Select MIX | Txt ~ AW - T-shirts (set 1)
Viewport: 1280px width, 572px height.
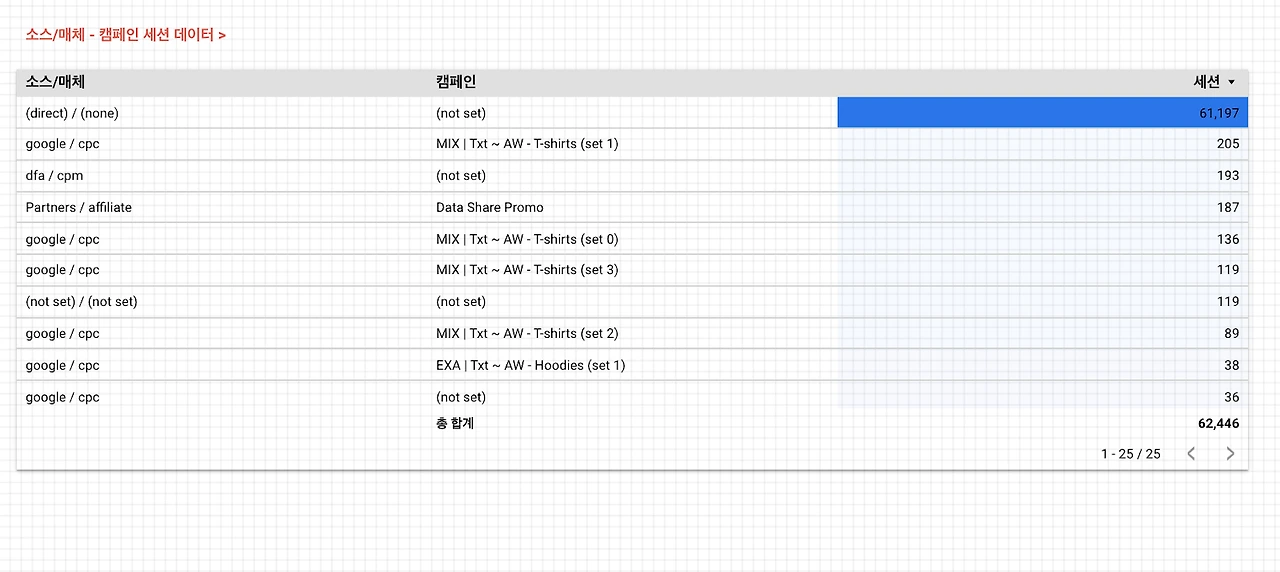527,144
